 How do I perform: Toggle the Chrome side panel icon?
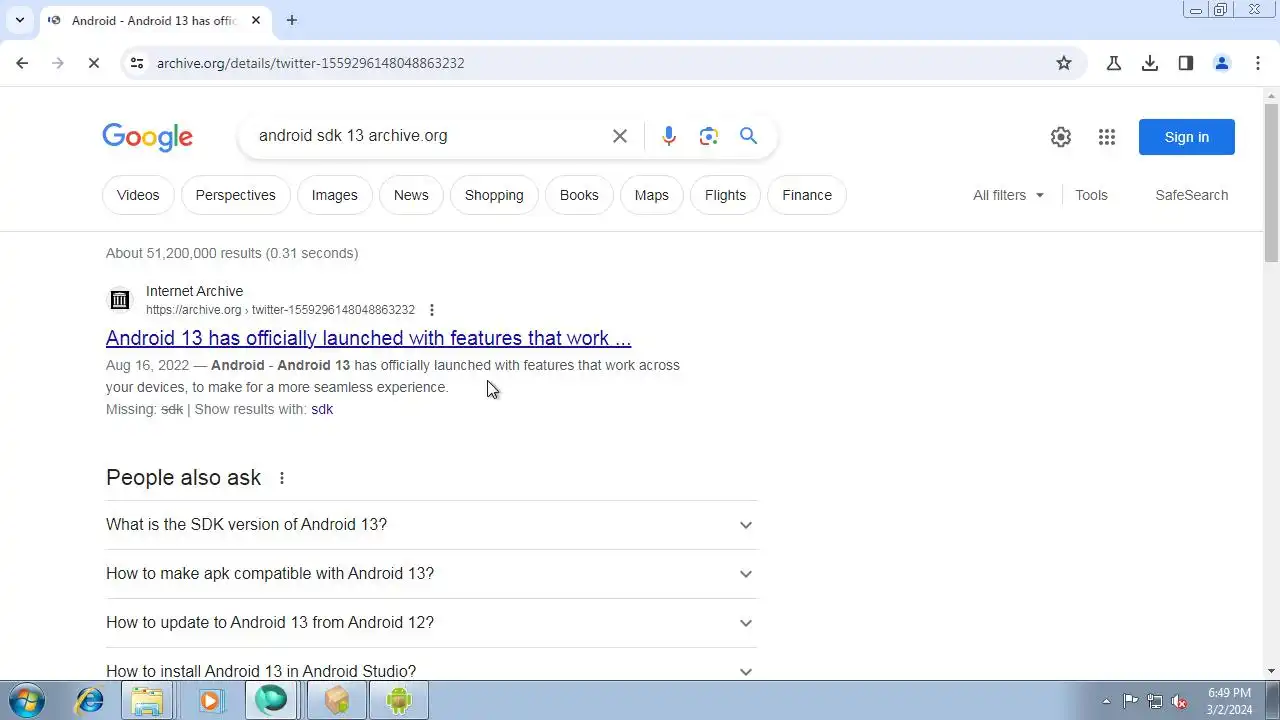(1186, 63)
